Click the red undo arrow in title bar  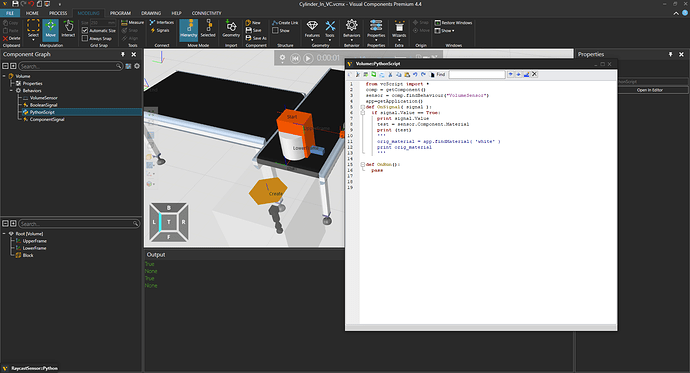click(31, 4)
